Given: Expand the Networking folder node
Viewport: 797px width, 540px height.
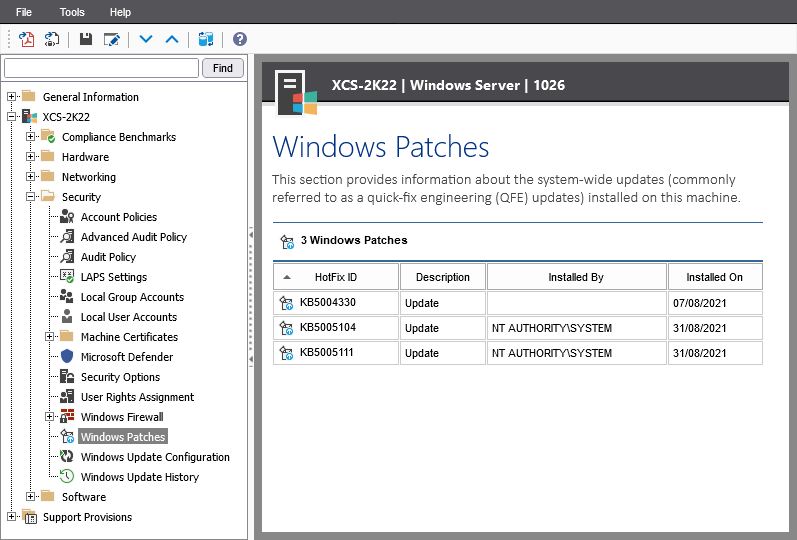Looking at the screenshot, I should tap(30, 177).
